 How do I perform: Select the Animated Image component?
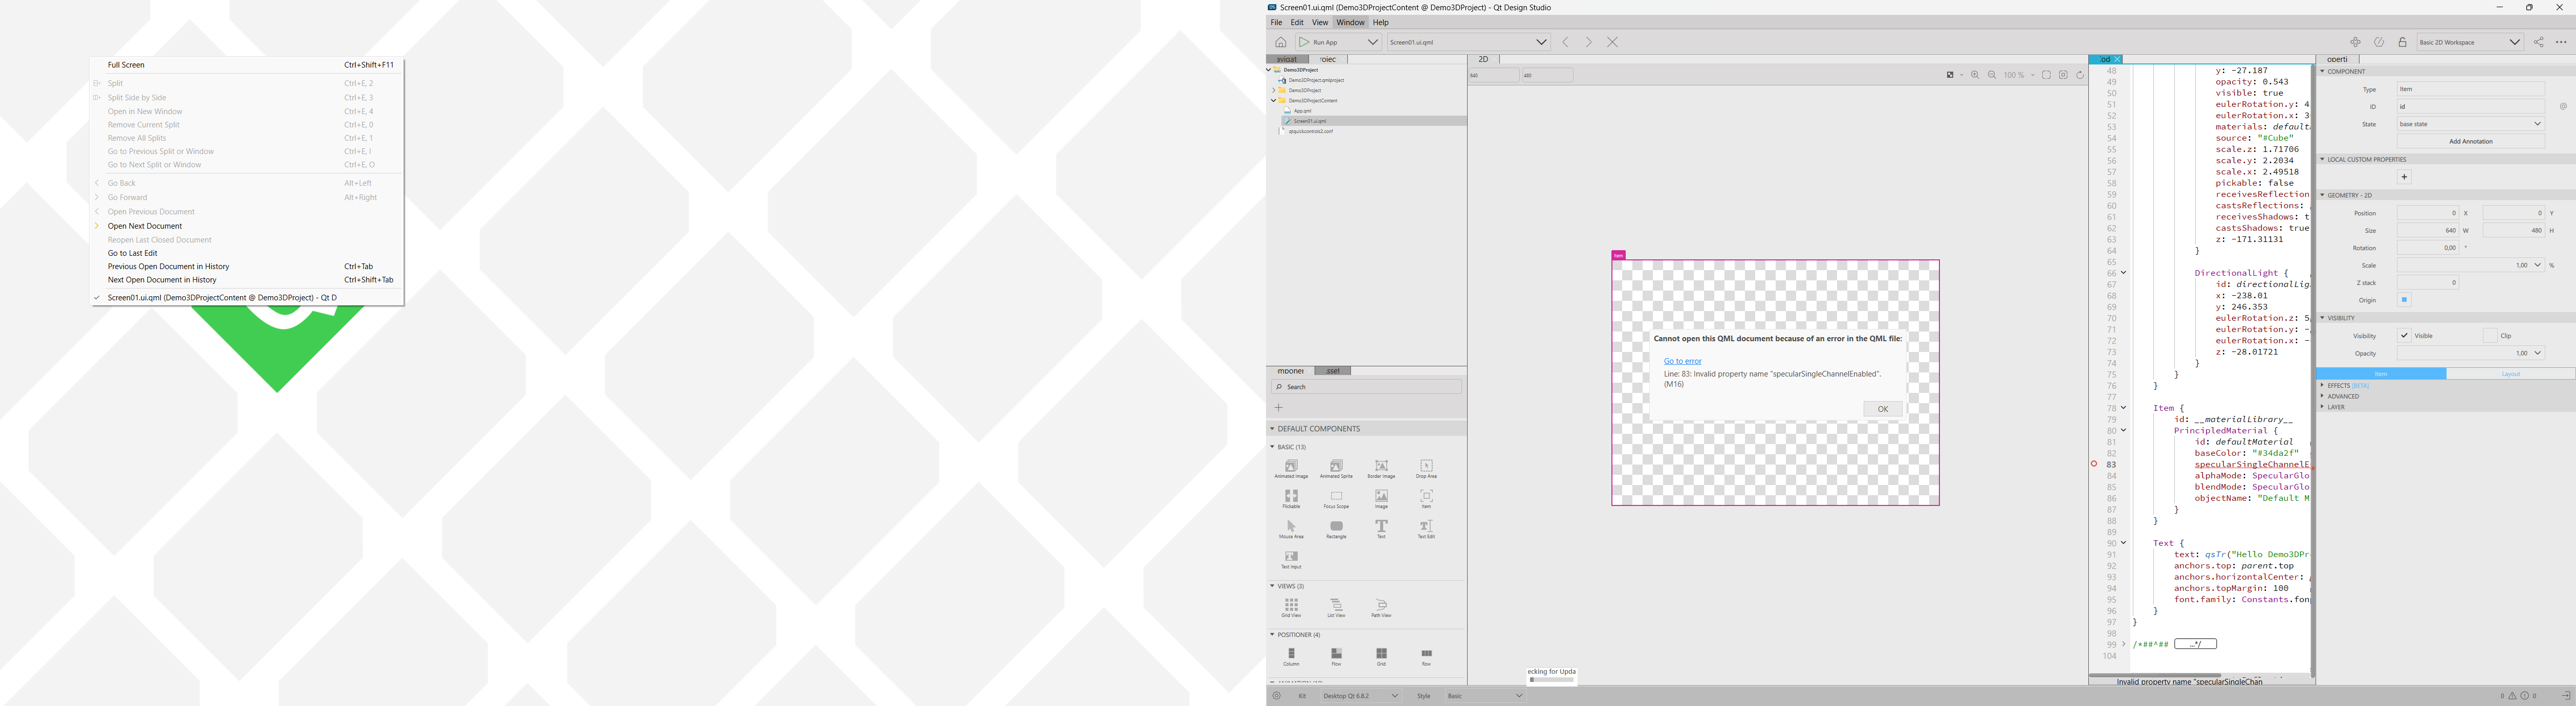(x=1291, y=469)
